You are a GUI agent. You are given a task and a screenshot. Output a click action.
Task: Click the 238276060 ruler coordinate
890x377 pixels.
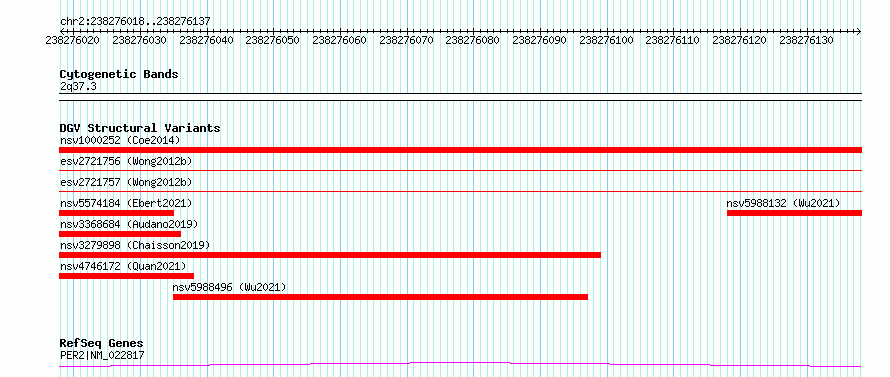tap(339, 41)
